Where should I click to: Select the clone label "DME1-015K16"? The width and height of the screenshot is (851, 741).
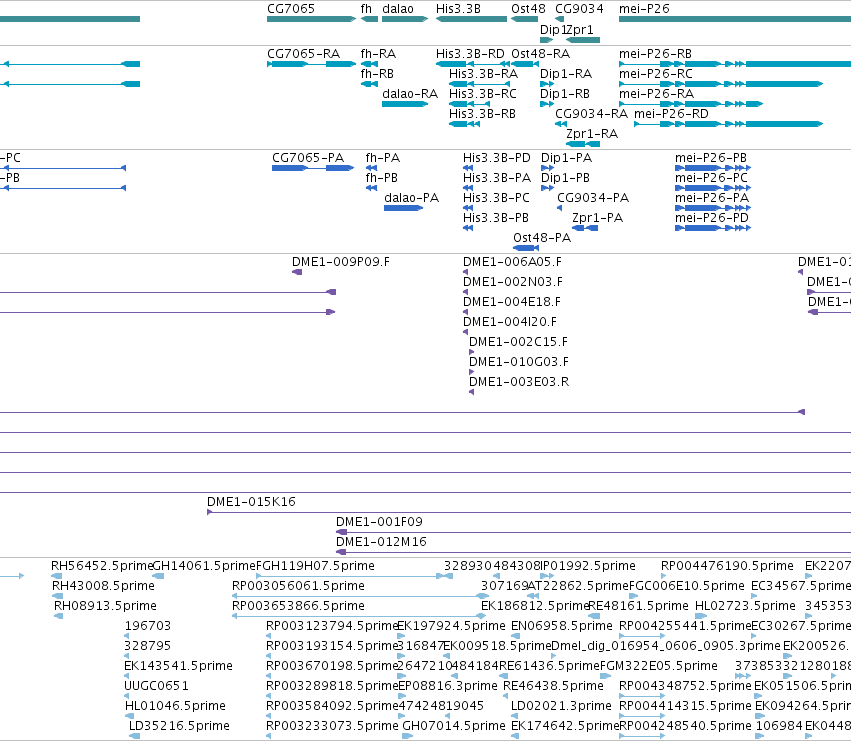click(251, 502)
